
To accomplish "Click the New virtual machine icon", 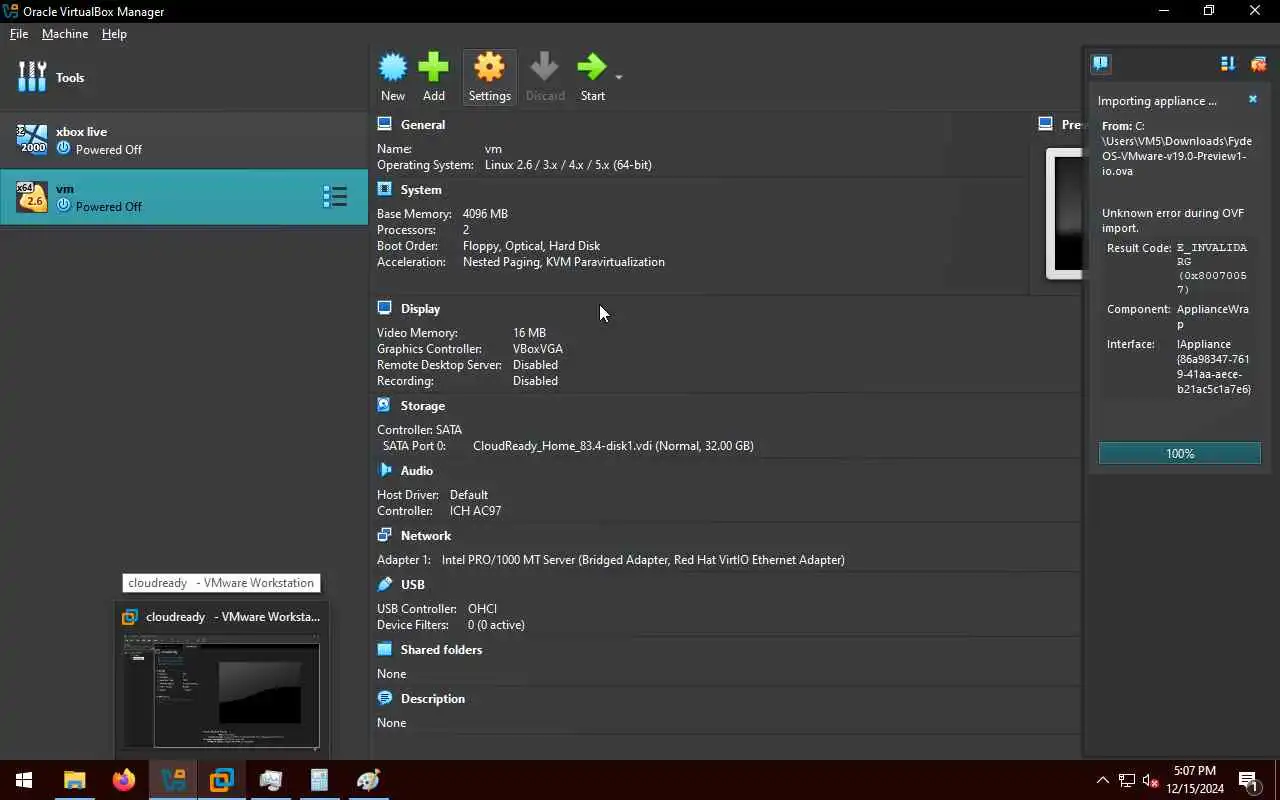I will (x=393, y=68).
